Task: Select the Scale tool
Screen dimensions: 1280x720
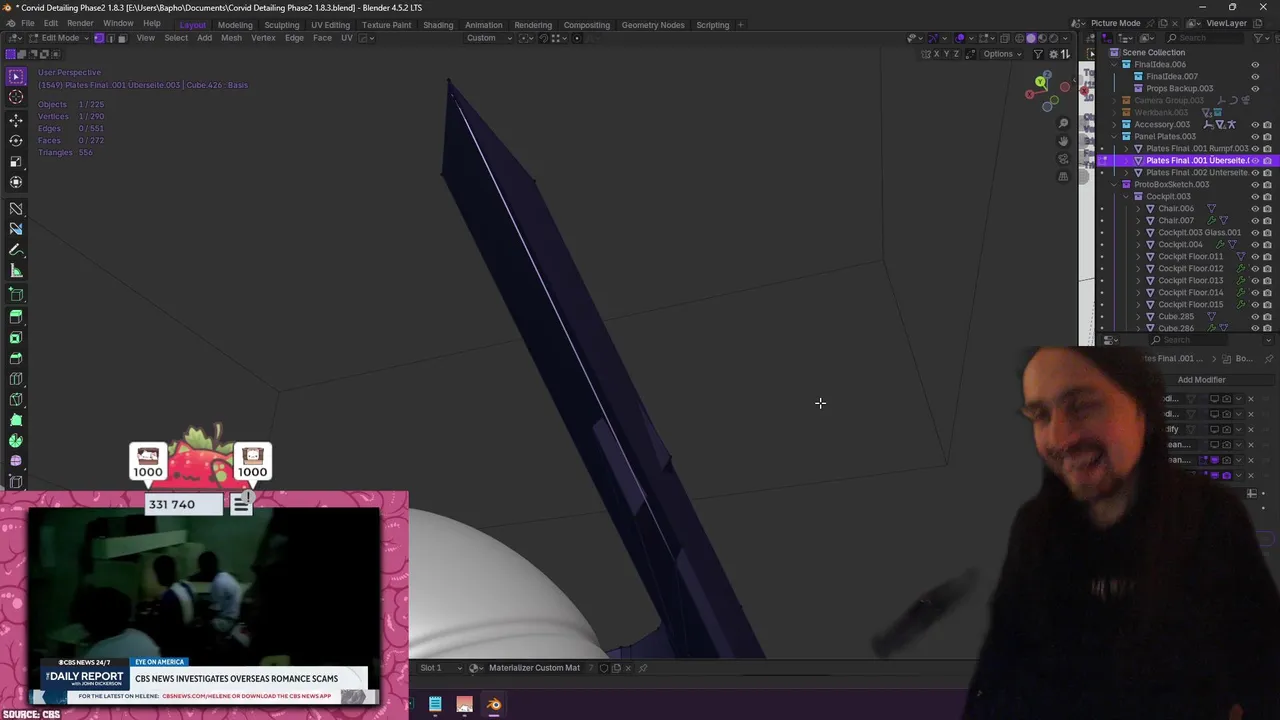Action: (x=16, y=162)
